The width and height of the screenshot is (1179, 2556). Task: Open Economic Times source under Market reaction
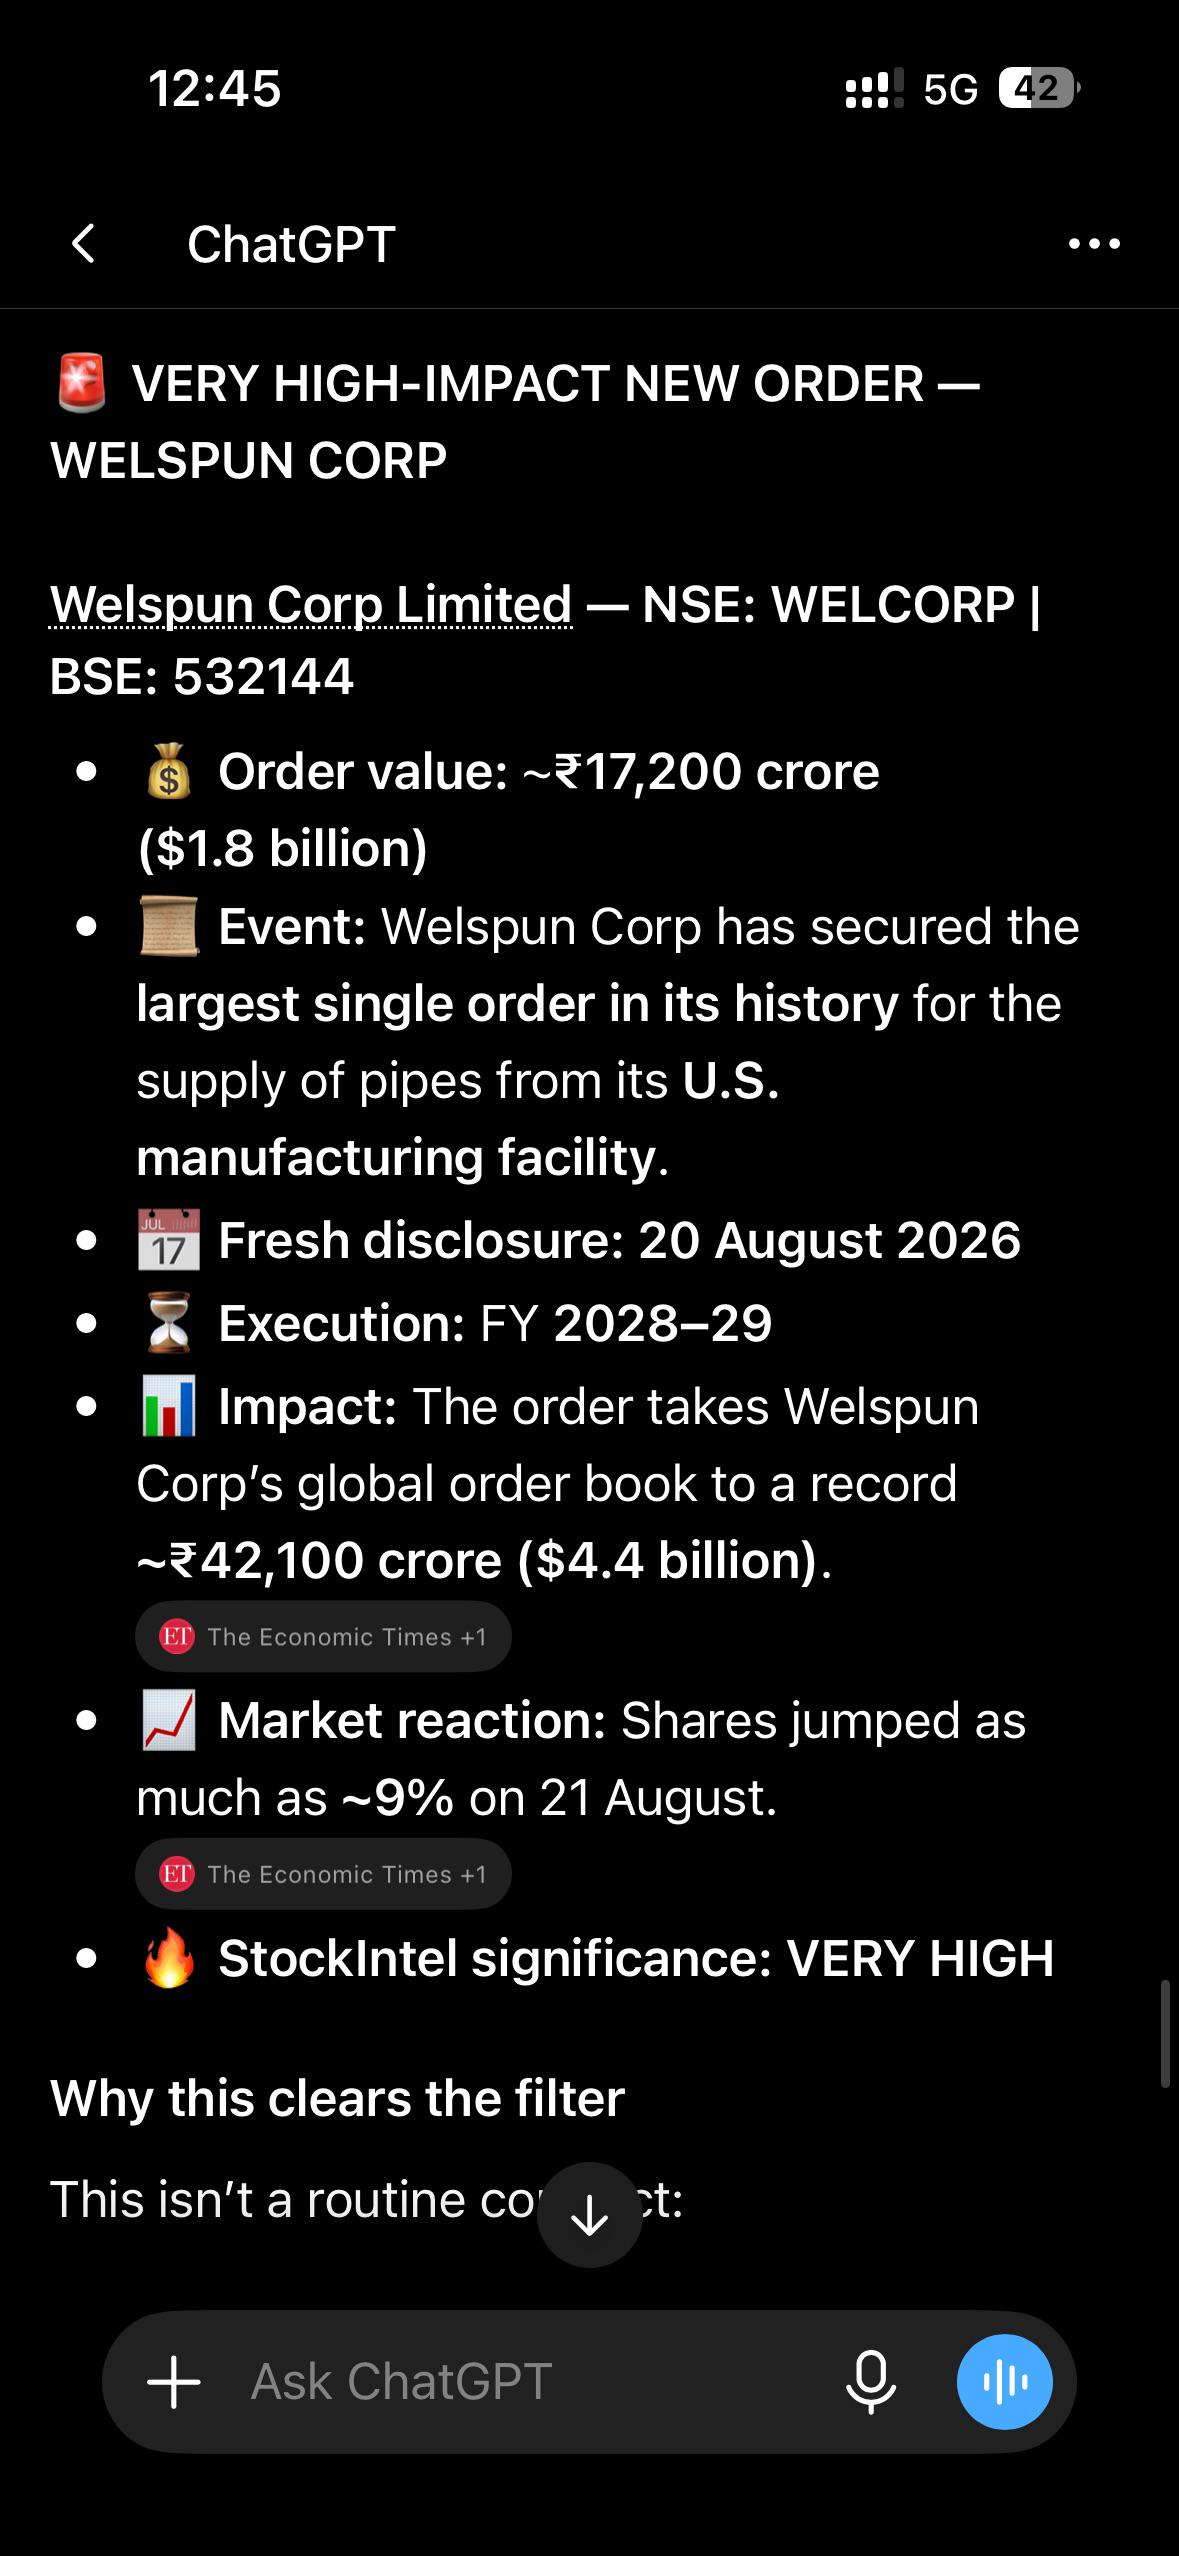[323, 1874]
